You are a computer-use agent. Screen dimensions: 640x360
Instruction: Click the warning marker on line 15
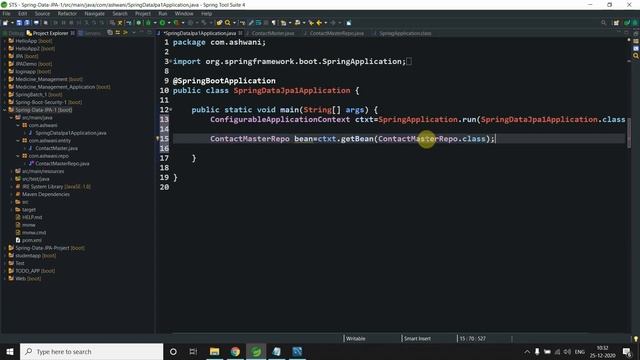[158, 138]
